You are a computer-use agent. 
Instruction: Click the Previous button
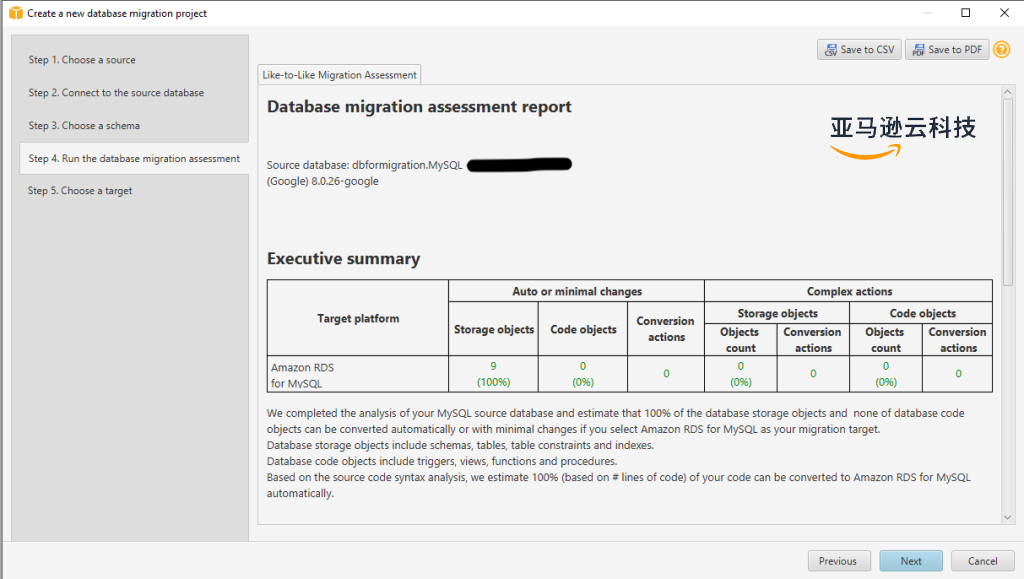pos(838,561)
